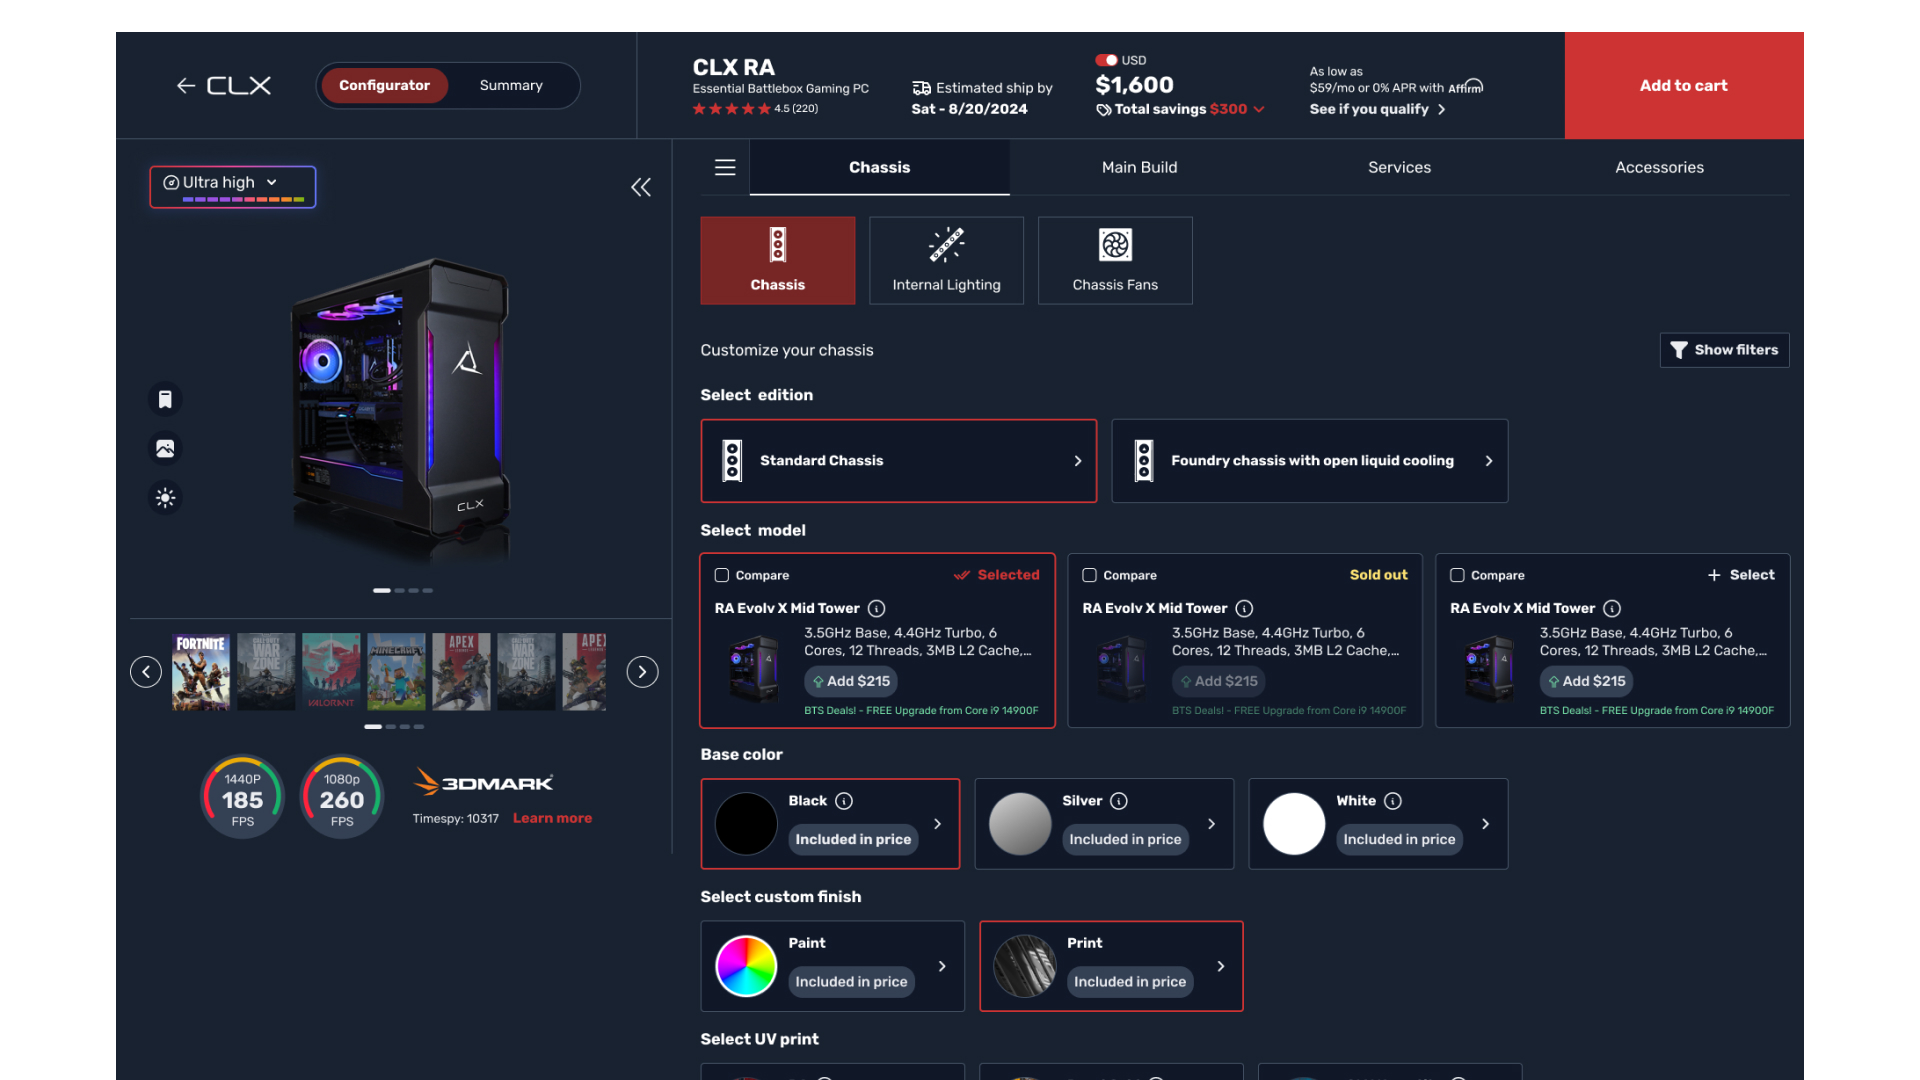1920x1080 pixels.
Task: Toggle the lighting sun icon beside preview
Action: tap(165, 497)
